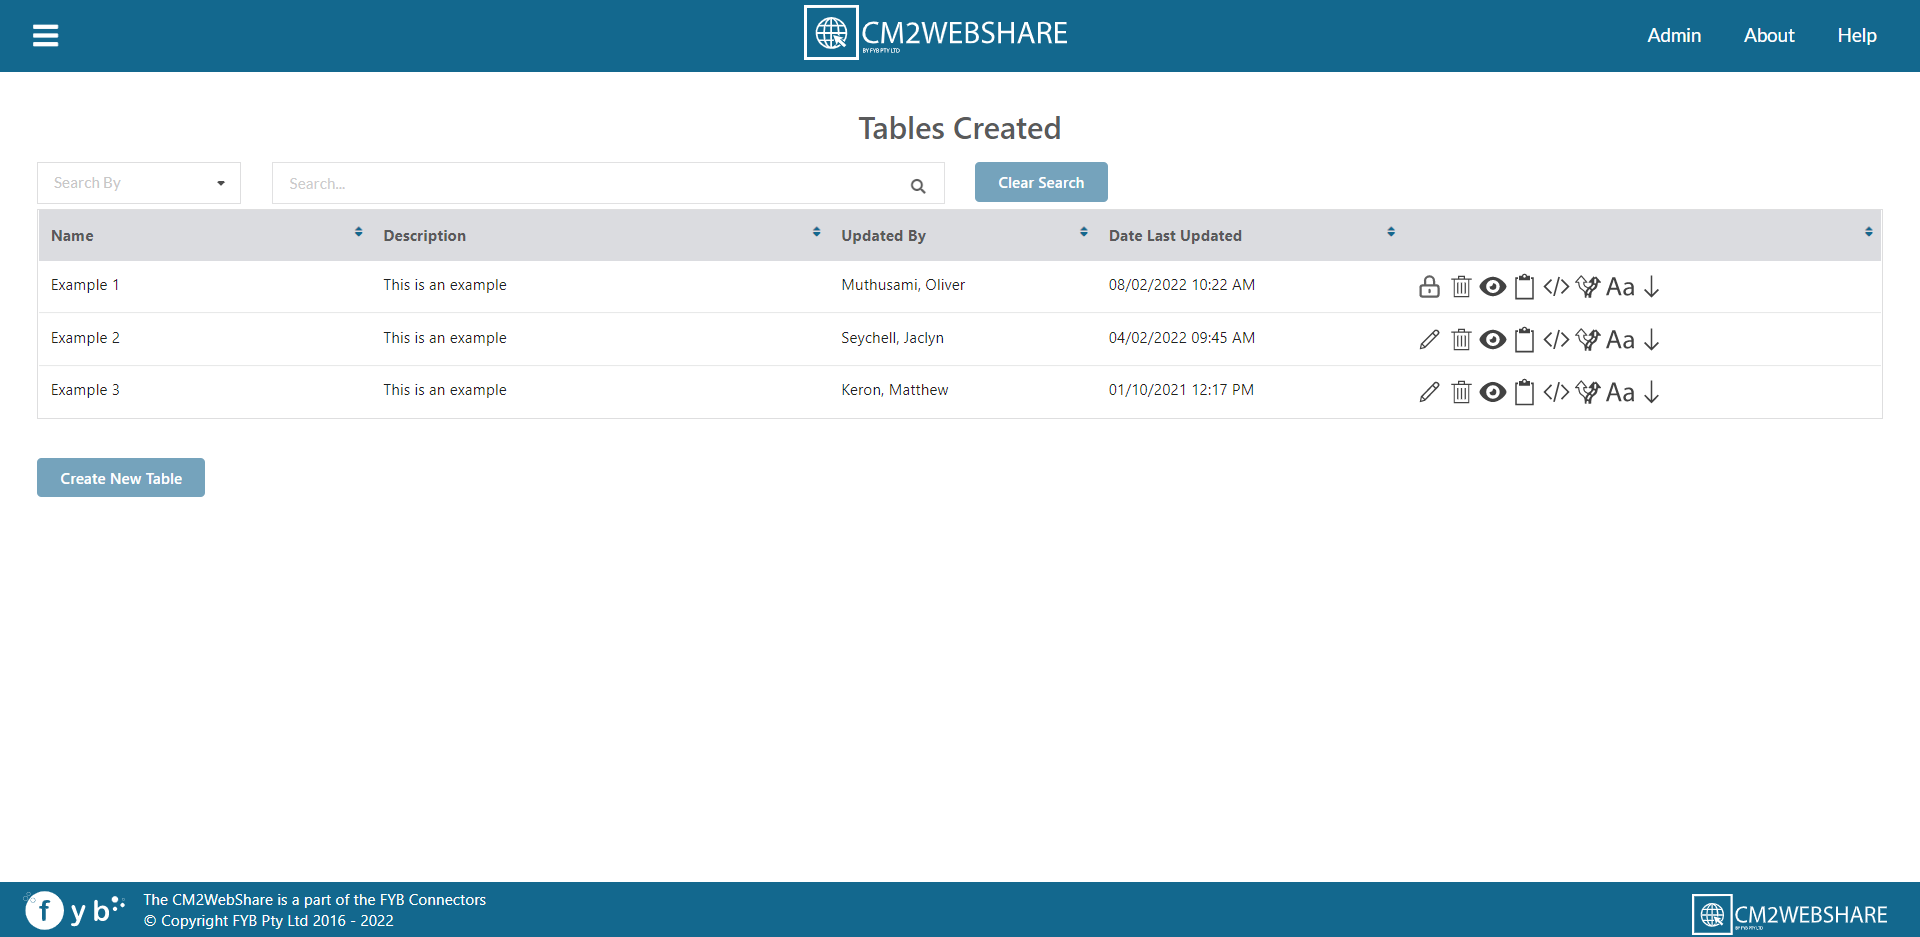
Task: Click date '08/02/2022 10:22 AM'
Action: click(x=1182, y=285)
